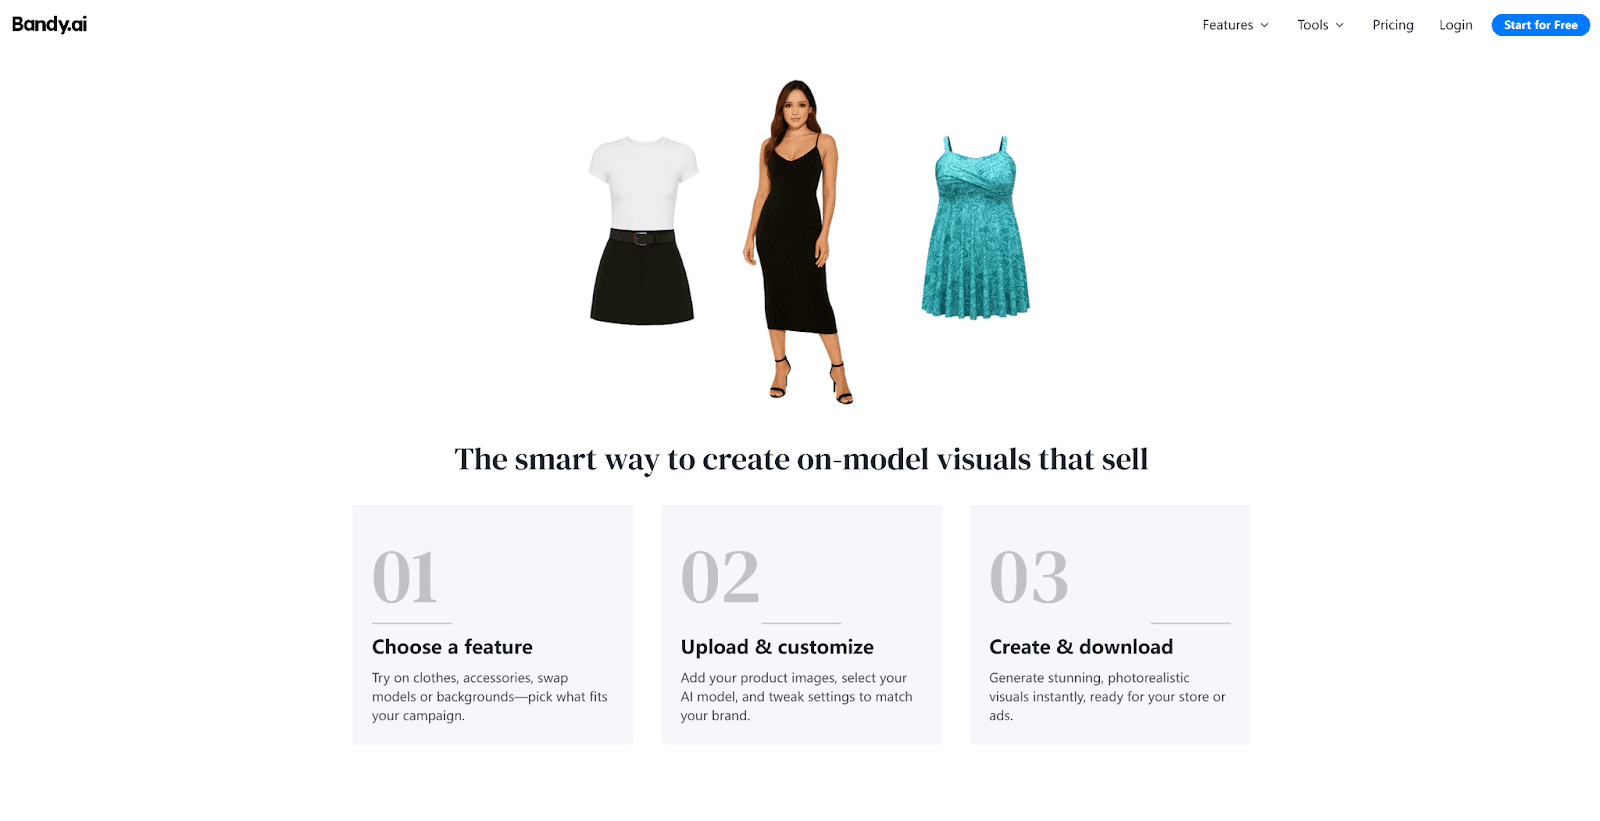Click the large 02 step number
The width and height of the screenshot is (1600, 821).
720,577
